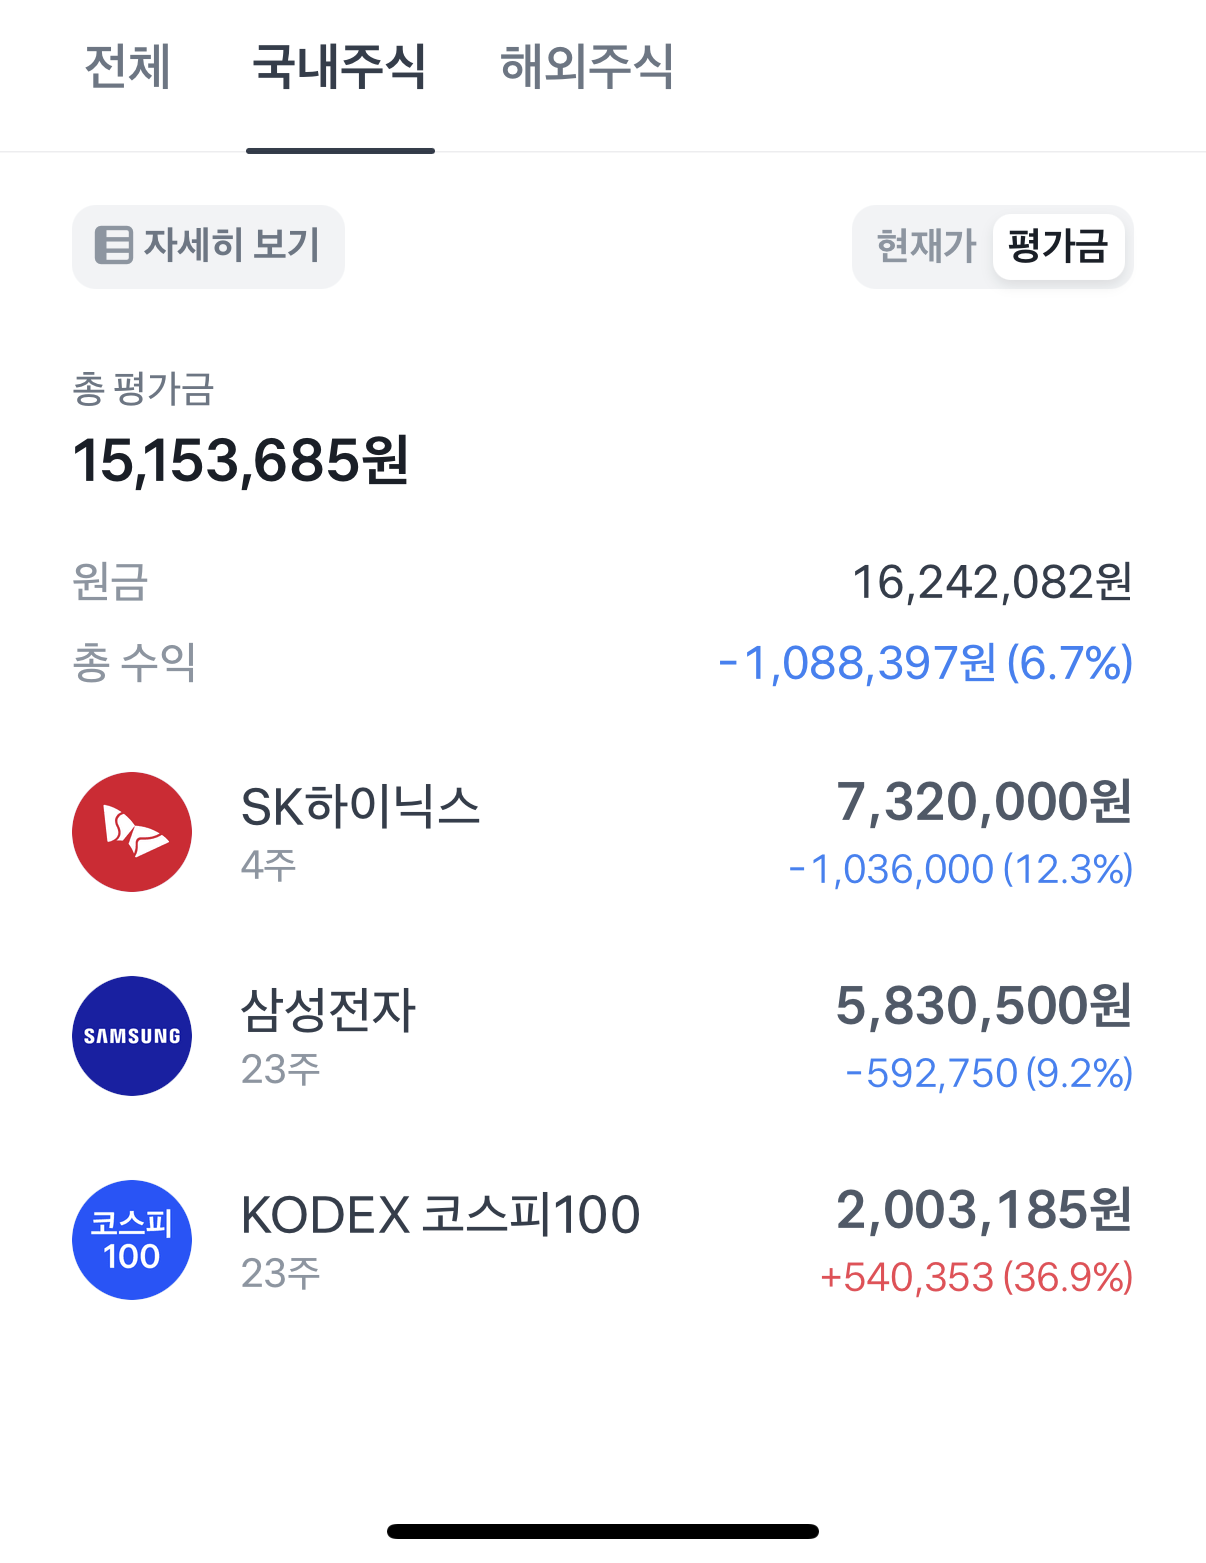This screenshot has width=1206, height=1563.
Task: Open the 해외주식 tab
Action: pos(587,67)
